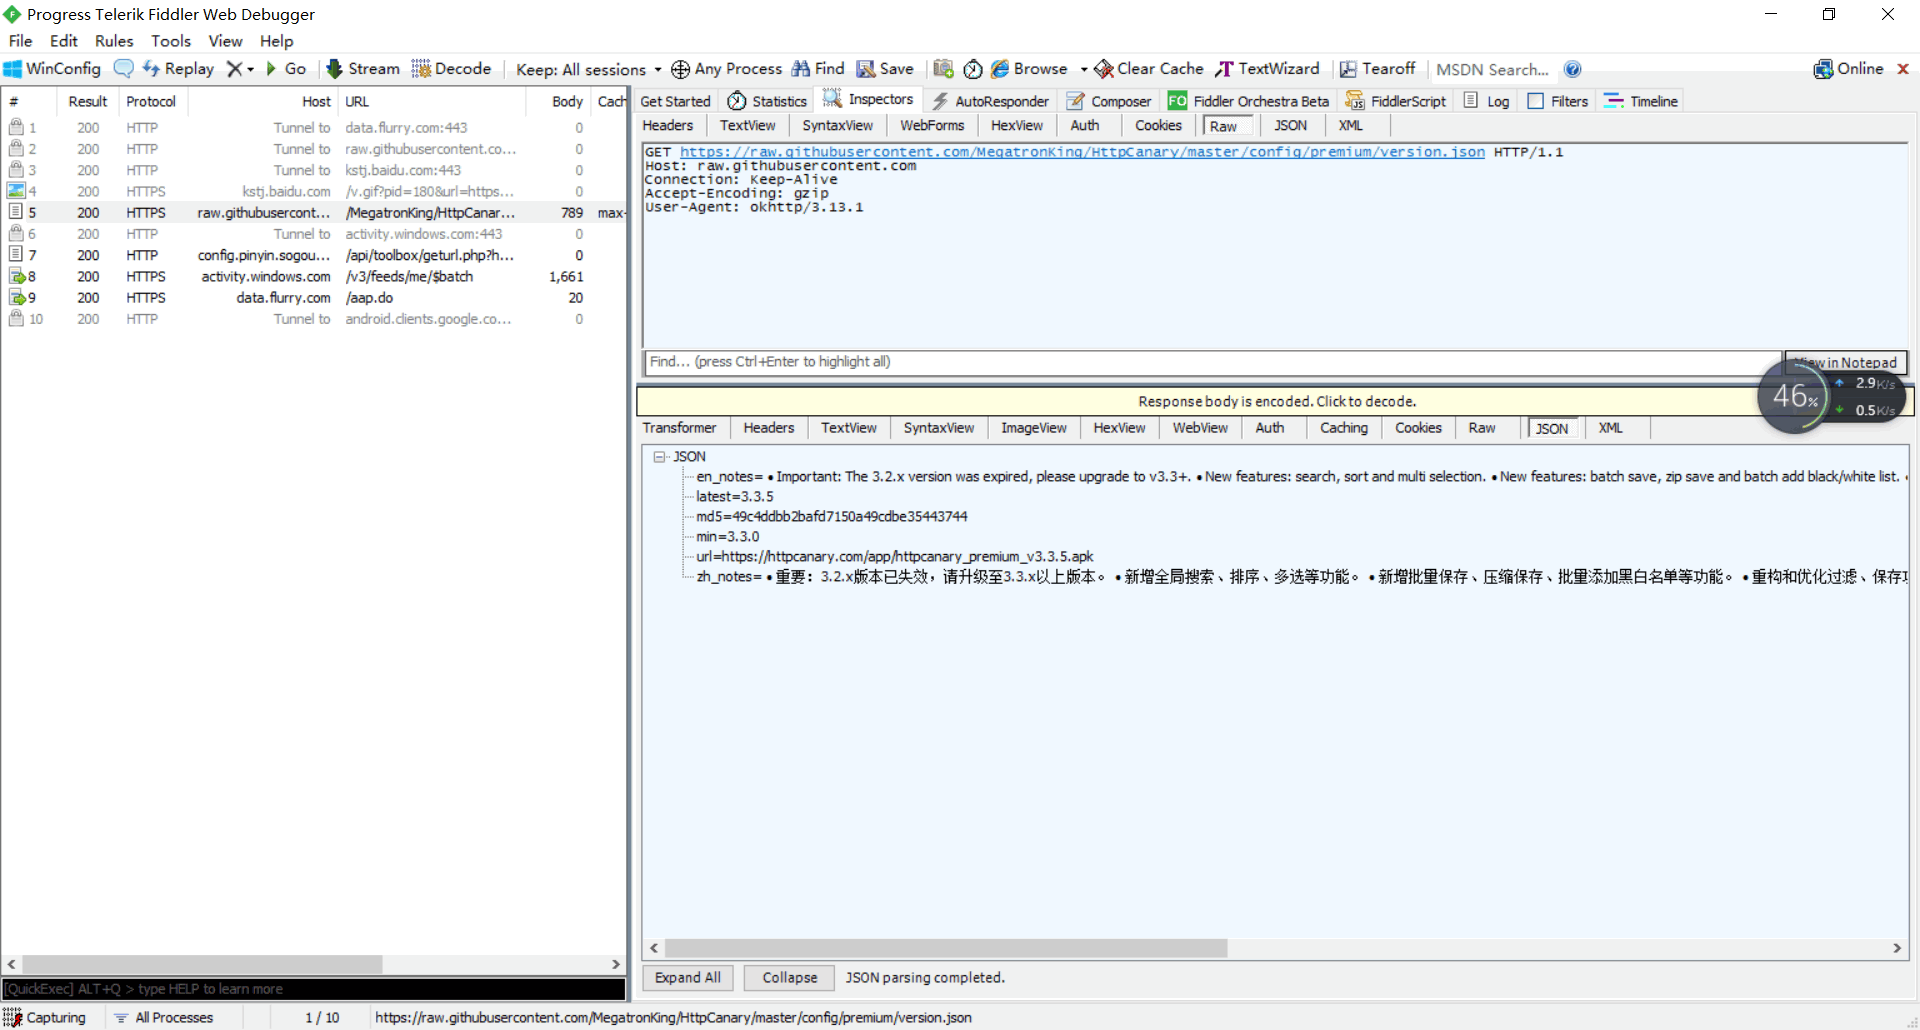Toggle Decode mode
1920x1030 pixels.
click(x=451, y=68)
